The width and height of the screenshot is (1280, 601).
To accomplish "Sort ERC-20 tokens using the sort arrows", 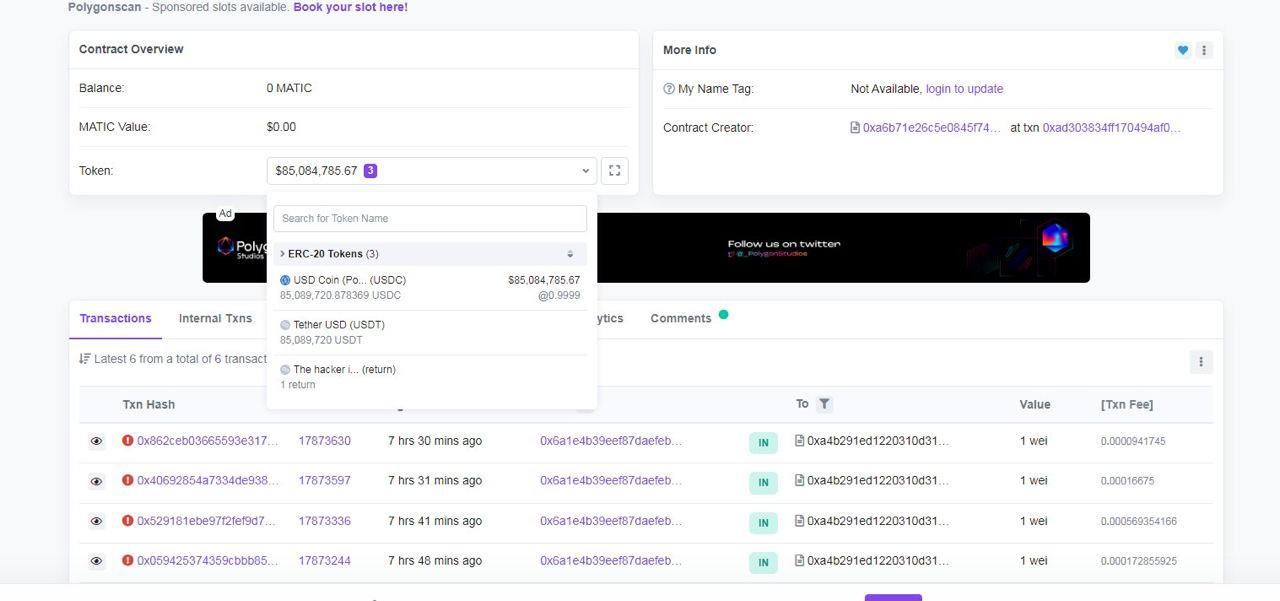I will tap(570, 254).
